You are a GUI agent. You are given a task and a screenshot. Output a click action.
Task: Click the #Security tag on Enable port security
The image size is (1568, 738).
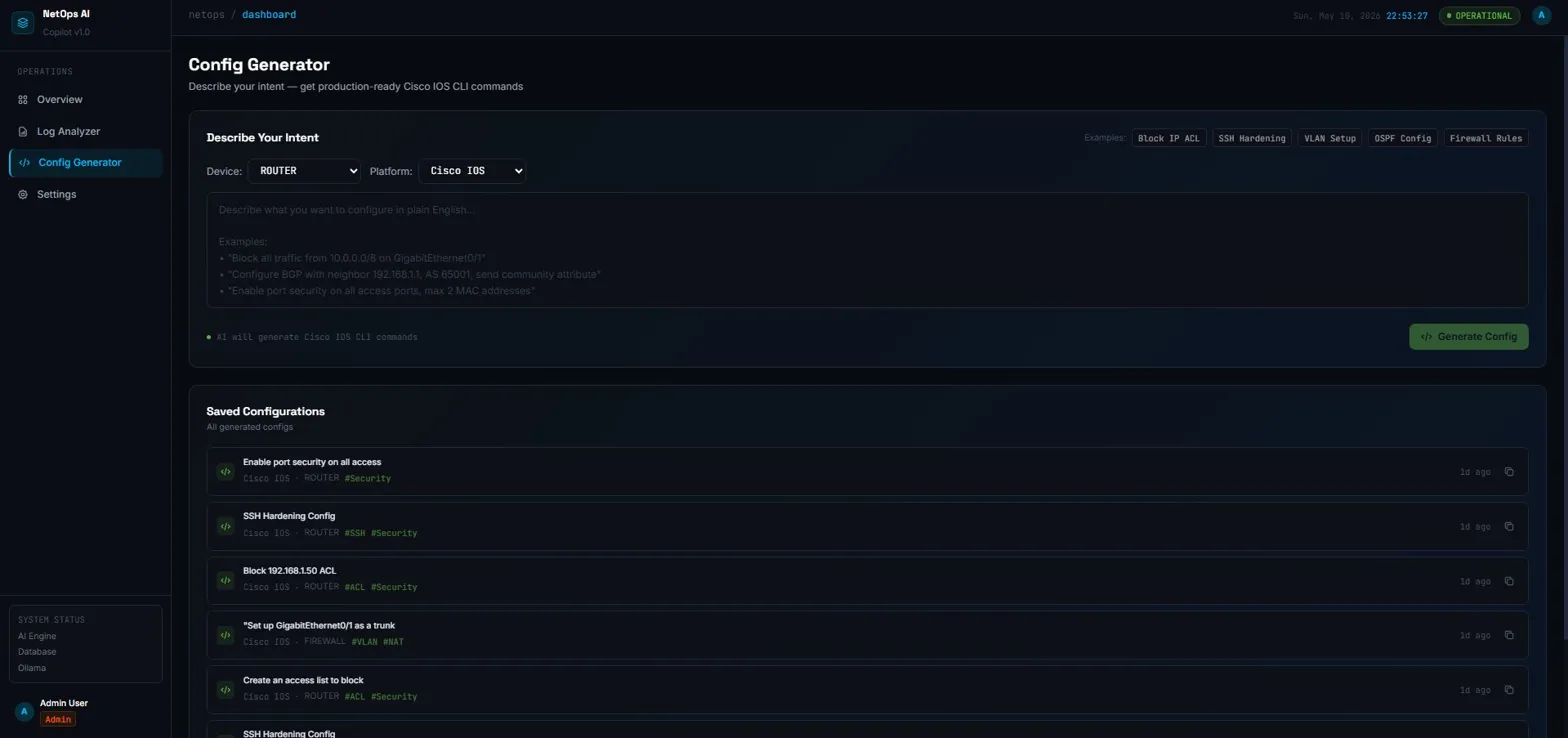tap(367, 478)
